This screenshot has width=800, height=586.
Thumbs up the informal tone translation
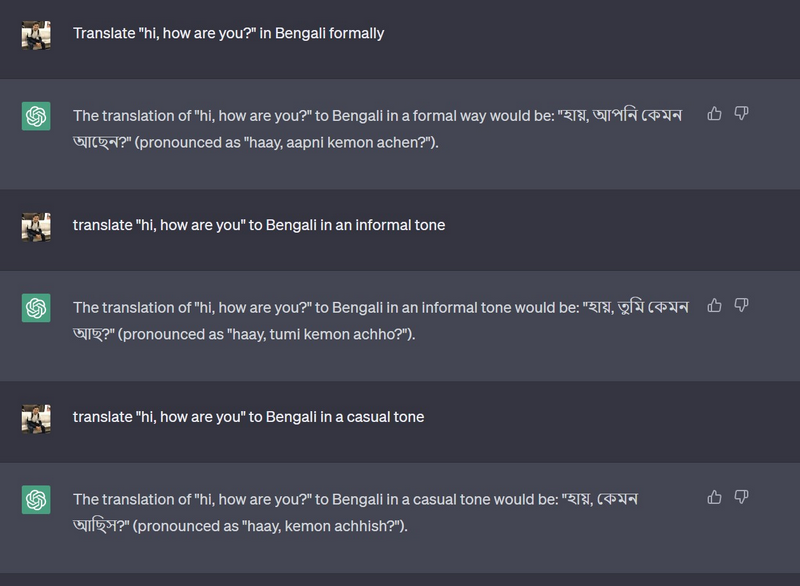coord(714,305)
